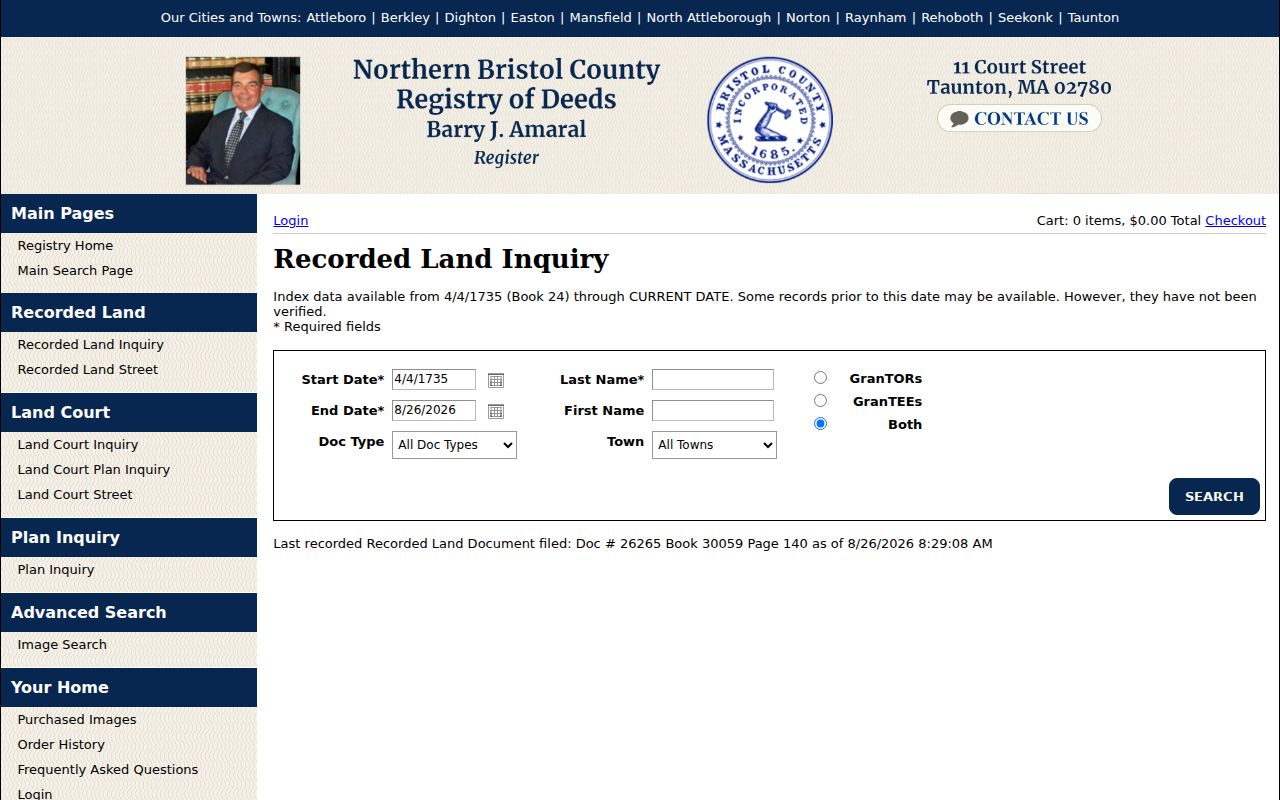Click the Register's portrait photo
Viewport: 1280px width, 800px height.
243,121
